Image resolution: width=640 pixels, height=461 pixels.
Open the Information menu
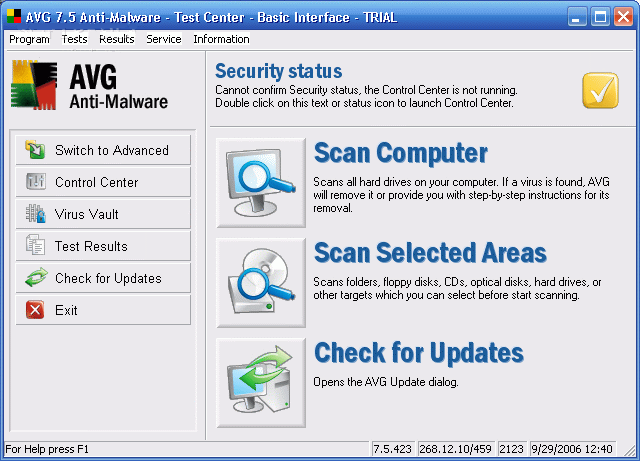(x=221, y=39)
